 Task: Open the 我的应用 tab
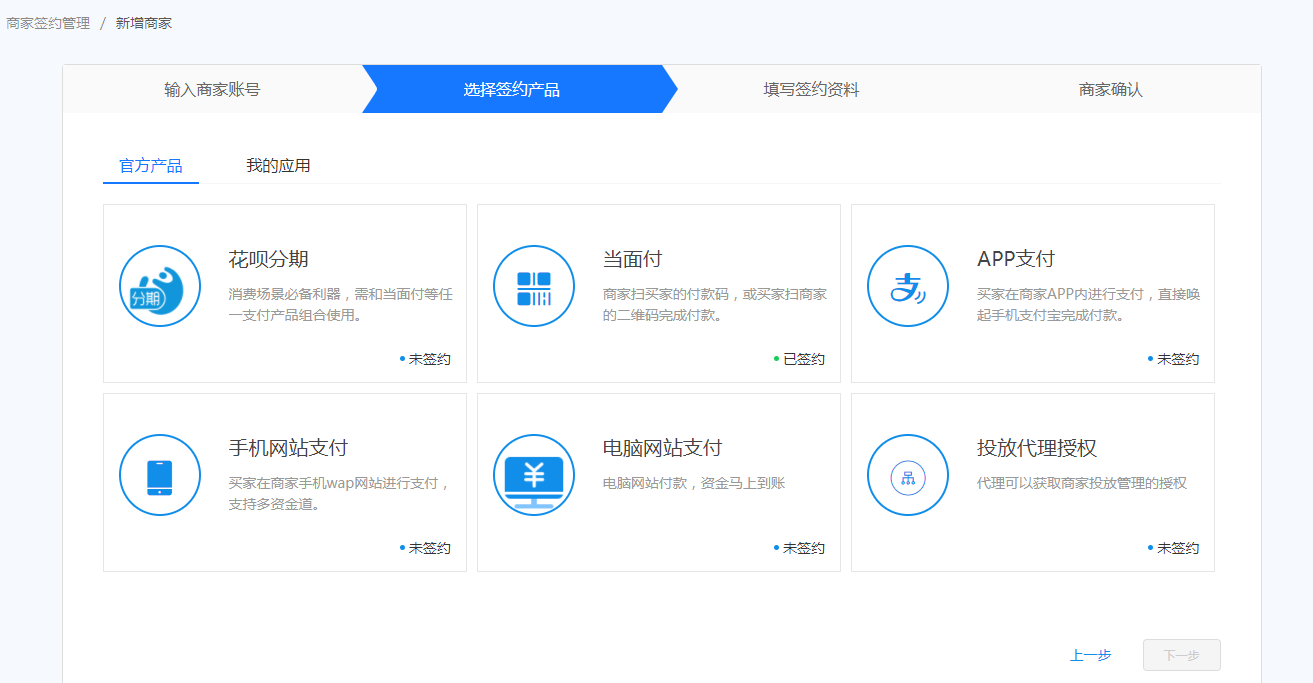pos(278,166)
